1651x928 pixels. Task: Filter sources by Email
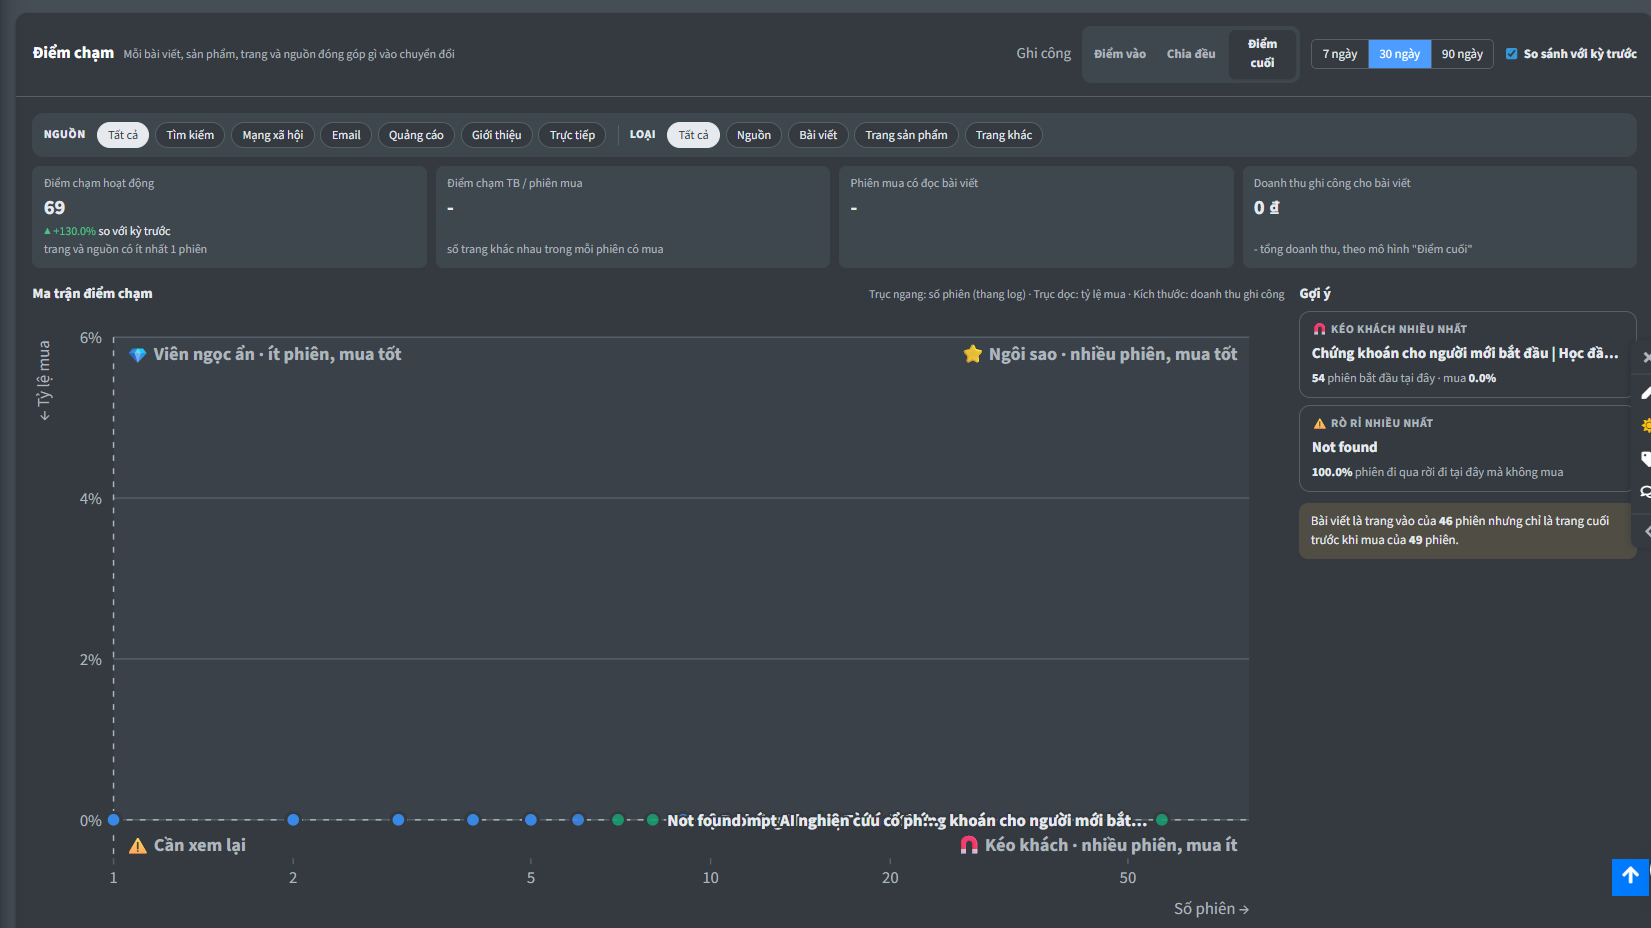(x=346, y=135)
